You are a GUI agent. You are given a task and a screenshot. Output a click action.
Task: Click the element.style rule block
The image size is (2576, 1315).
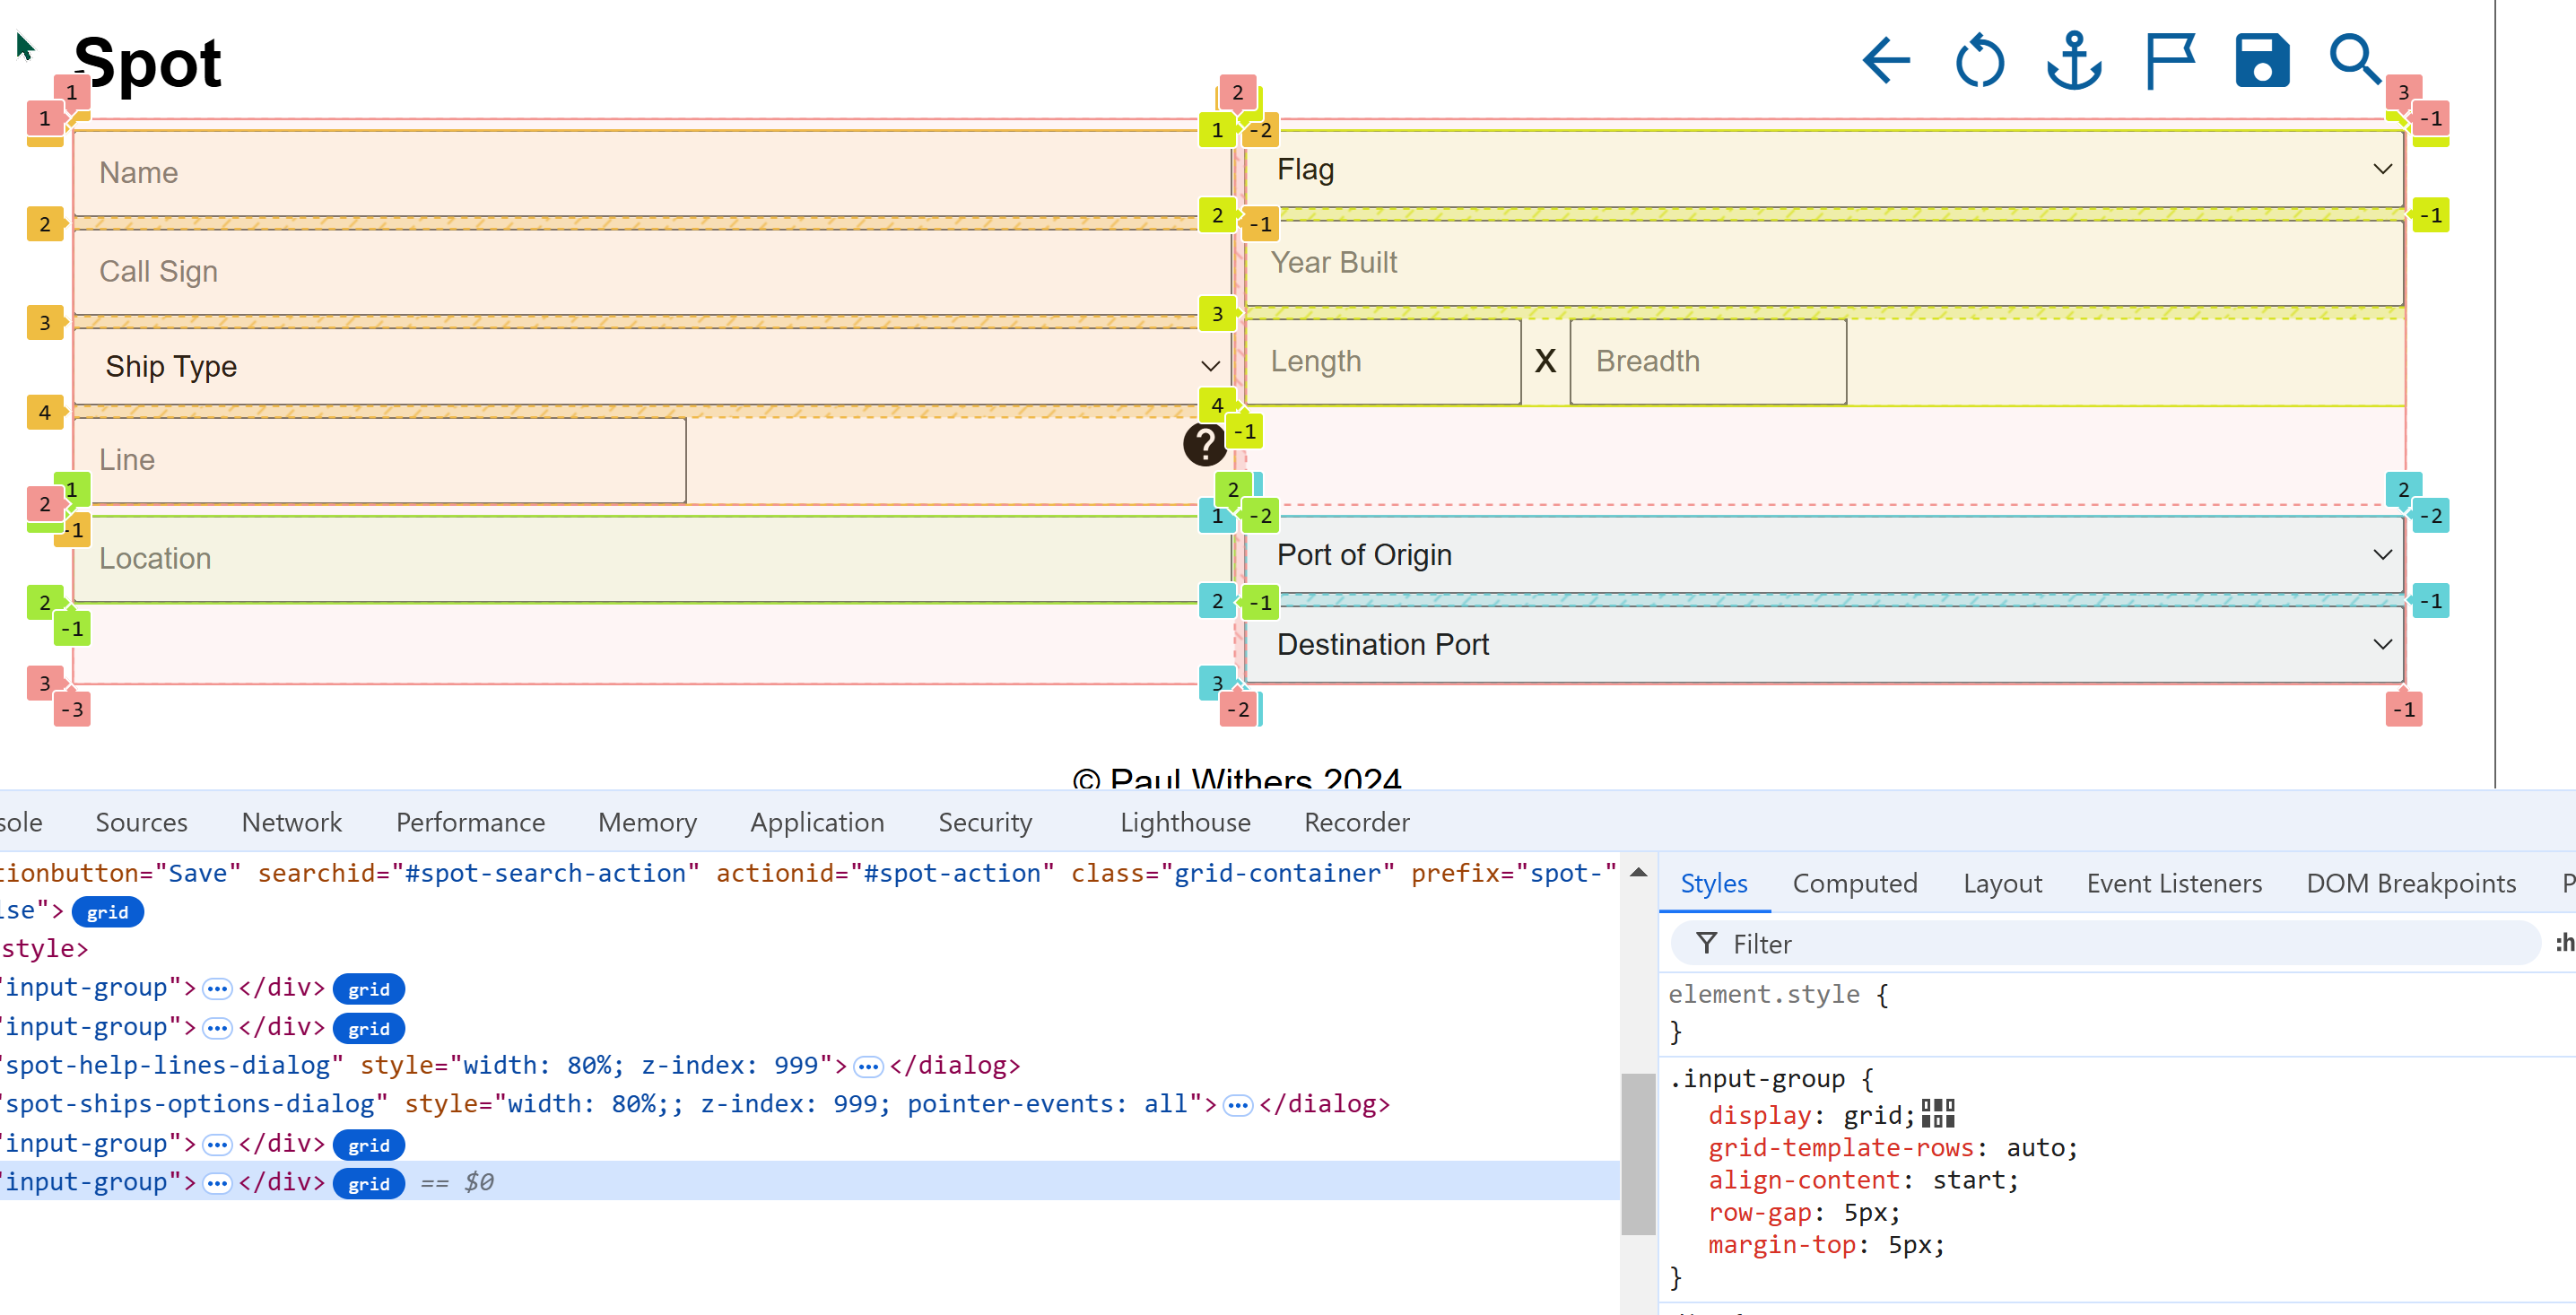pyautogui.click(x=2118, y=1012)
